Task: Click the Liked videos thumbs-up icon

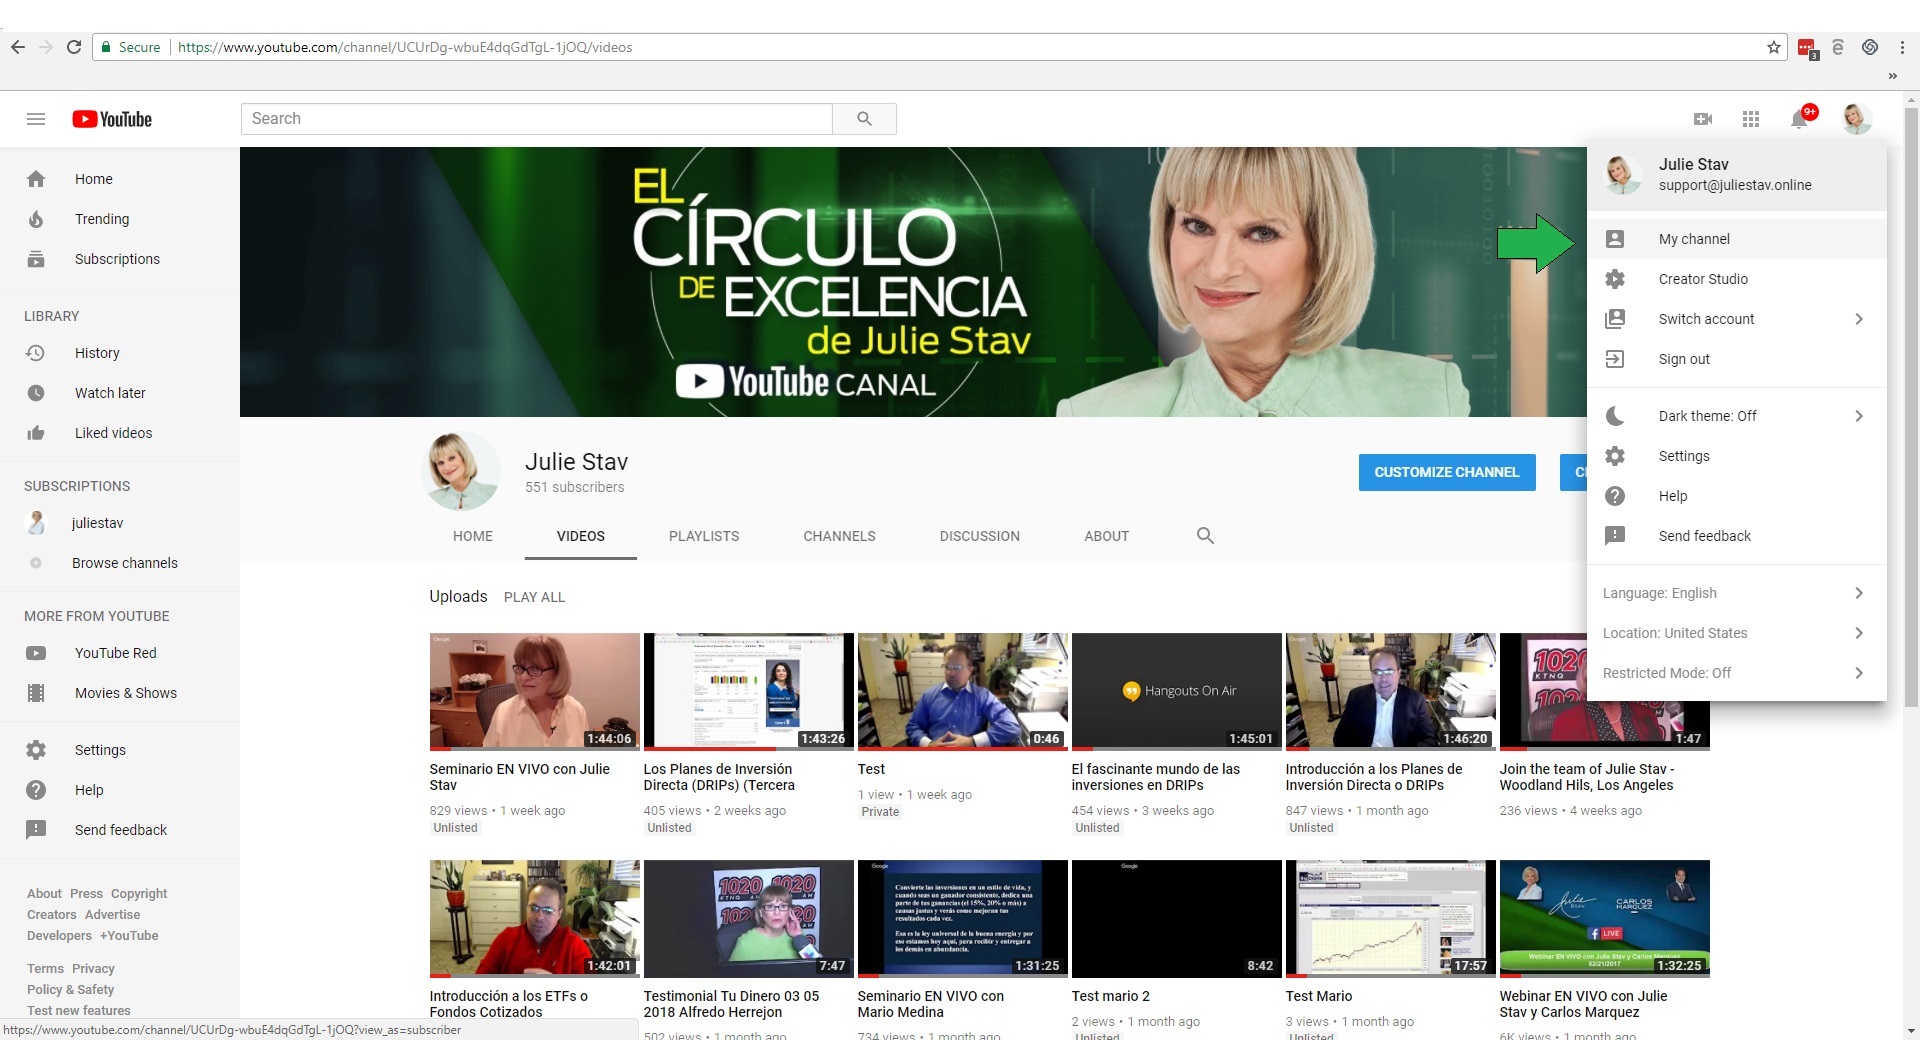Action: click(36, 433)
